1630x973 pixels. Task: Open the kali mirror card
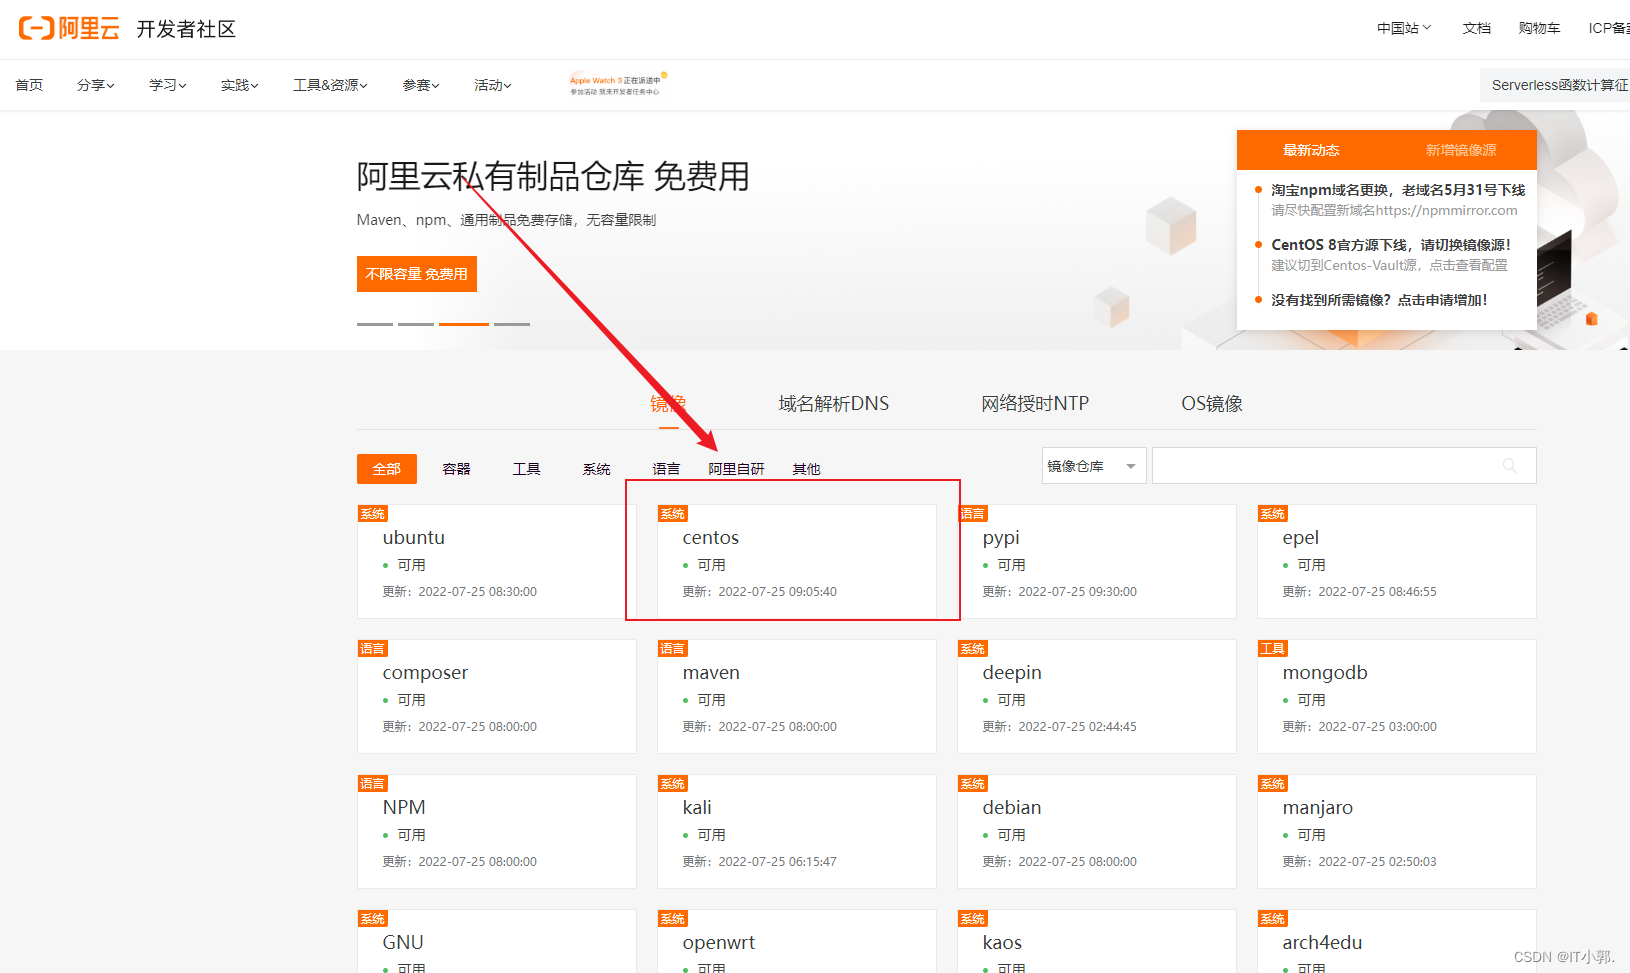(797, 831)
